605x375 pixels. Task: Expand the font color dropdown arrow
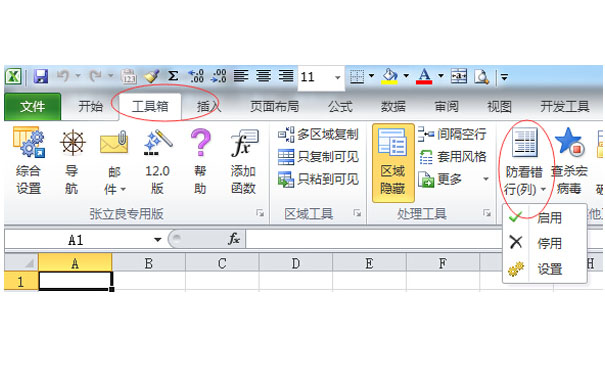coord(441,76)
